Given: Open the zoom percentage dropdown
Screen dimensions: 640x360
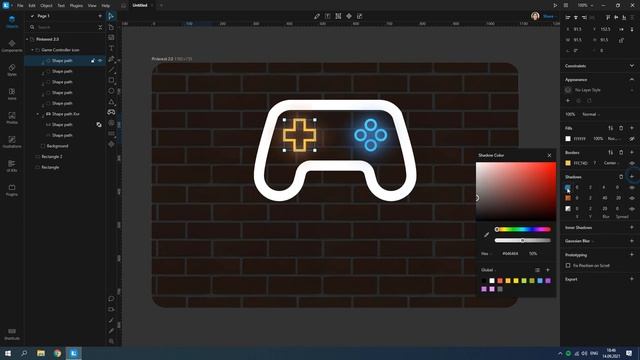Looking at the screenshot, I should pos(585,5).
